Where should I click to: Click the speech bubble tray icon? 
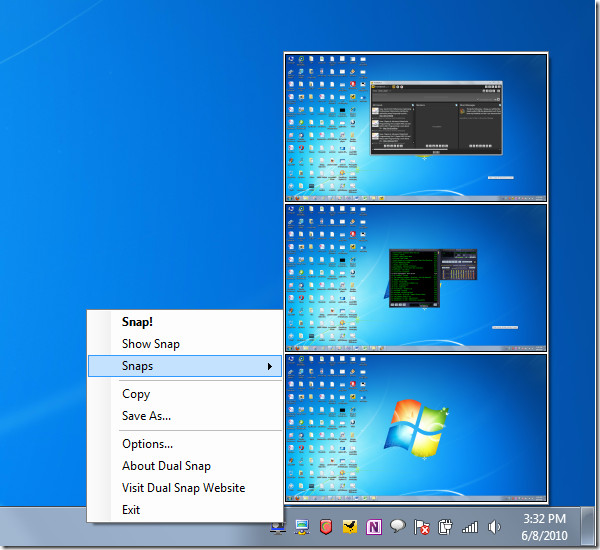click(x=398, y=526)
